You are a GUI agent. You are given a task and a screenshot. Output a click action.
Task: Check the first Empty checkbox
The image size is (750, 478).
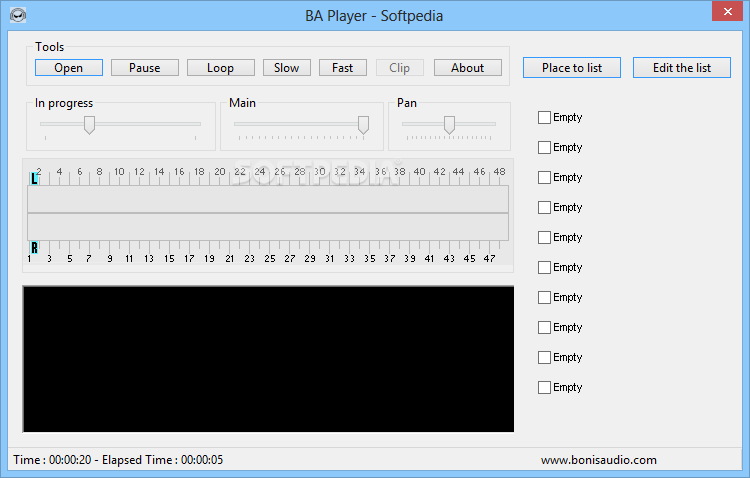tap(544, 117)
